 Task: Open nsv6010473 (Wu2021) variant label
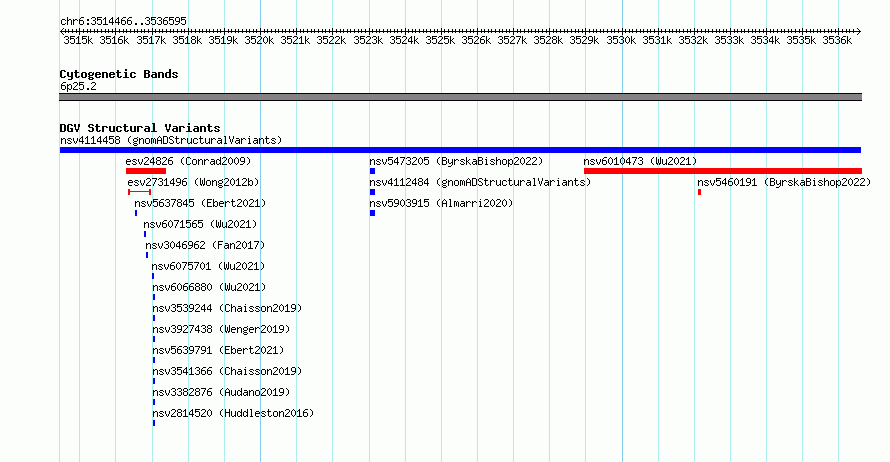tap(640, 161)
